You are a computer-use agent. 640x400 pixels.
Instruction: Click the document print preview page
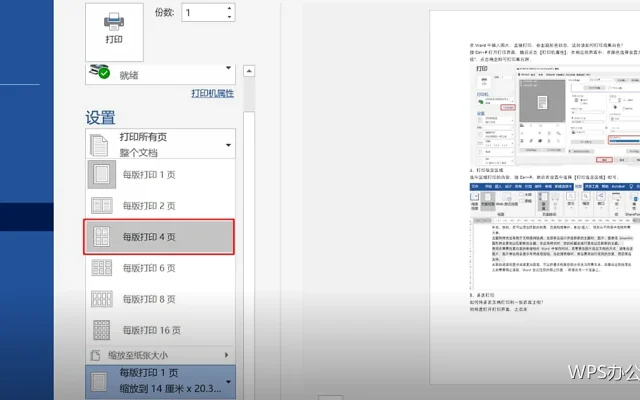pos(534,198)
